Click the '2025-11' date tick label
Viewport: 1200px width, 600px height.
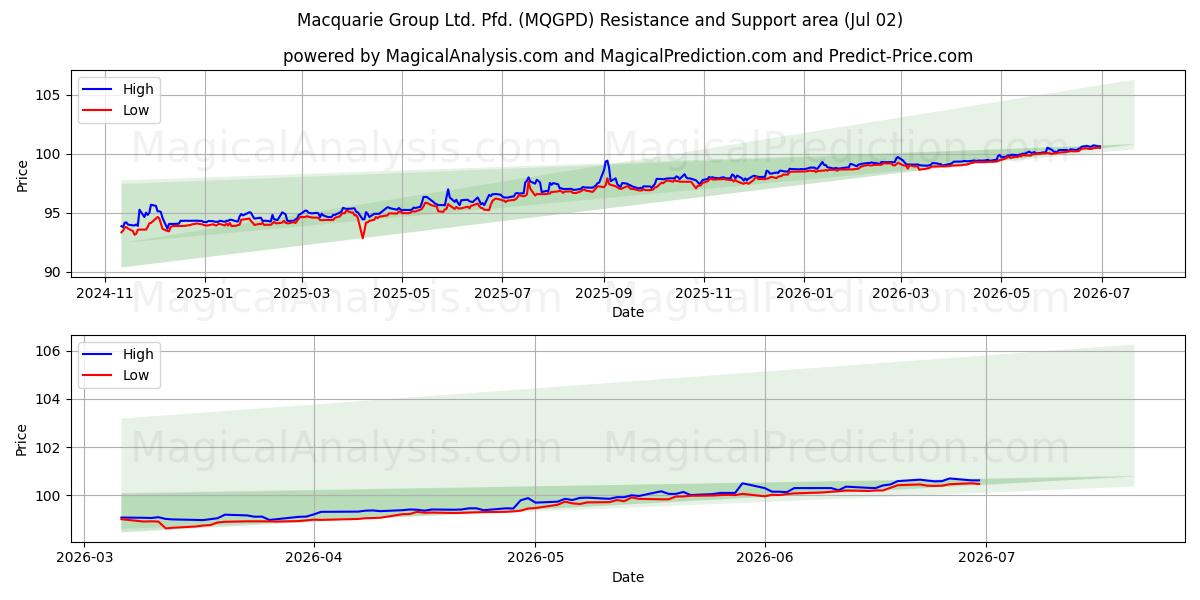(x=703, y=292)
